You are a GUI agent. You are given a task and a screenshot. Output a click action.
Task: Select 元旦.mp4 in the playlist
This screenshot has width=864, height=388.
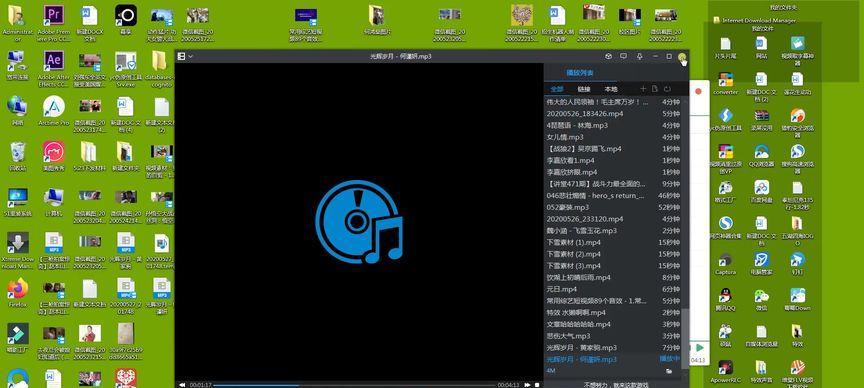pyautogui.click(x=613, y=289)
